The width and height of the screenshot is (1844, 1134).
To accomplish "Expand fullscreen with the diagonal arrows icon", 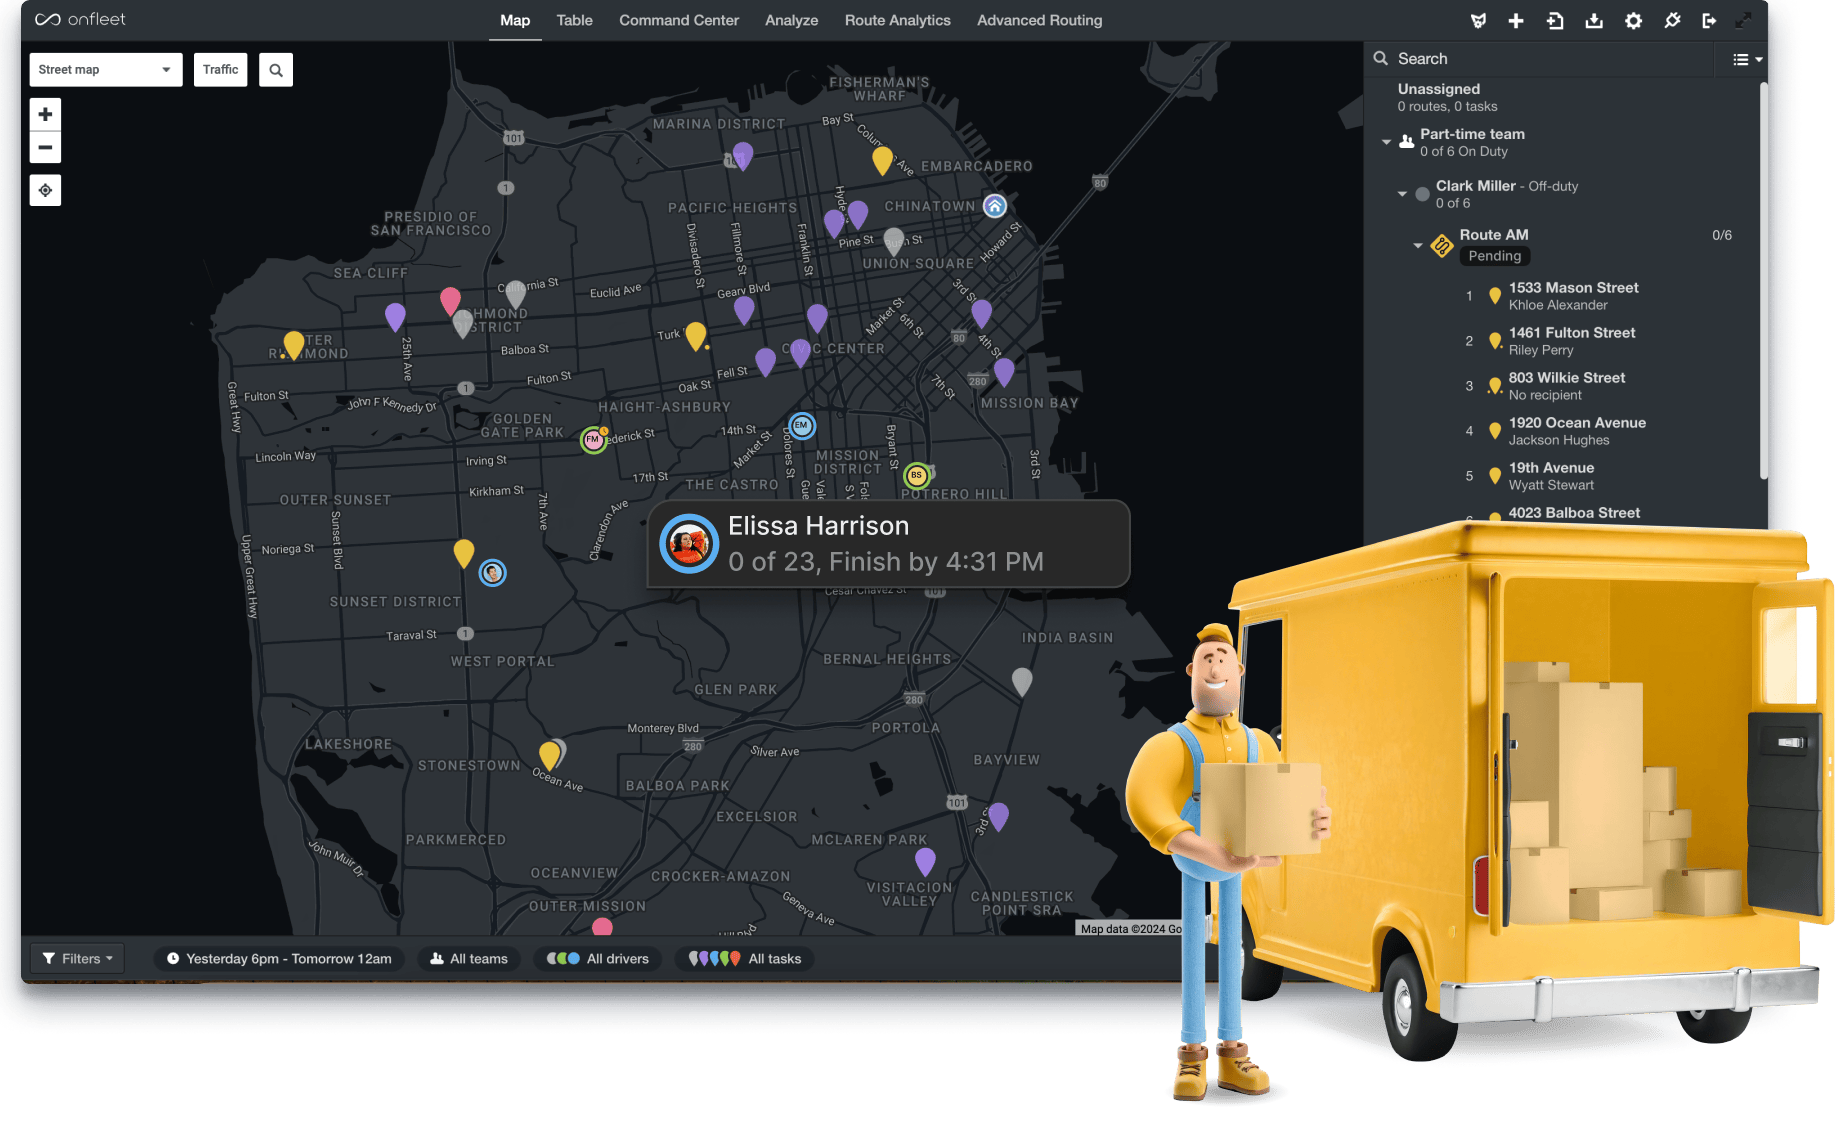I will point(1746,20).
